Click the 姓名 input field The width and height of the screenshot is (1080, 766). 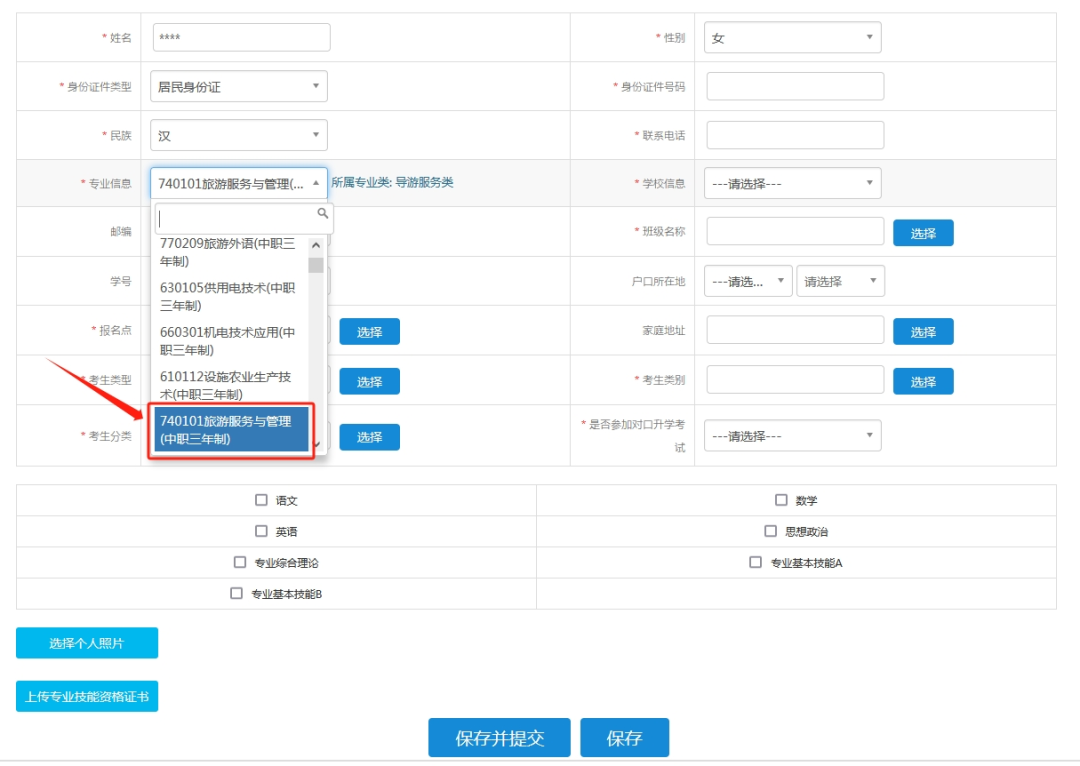tap(241, 37)
